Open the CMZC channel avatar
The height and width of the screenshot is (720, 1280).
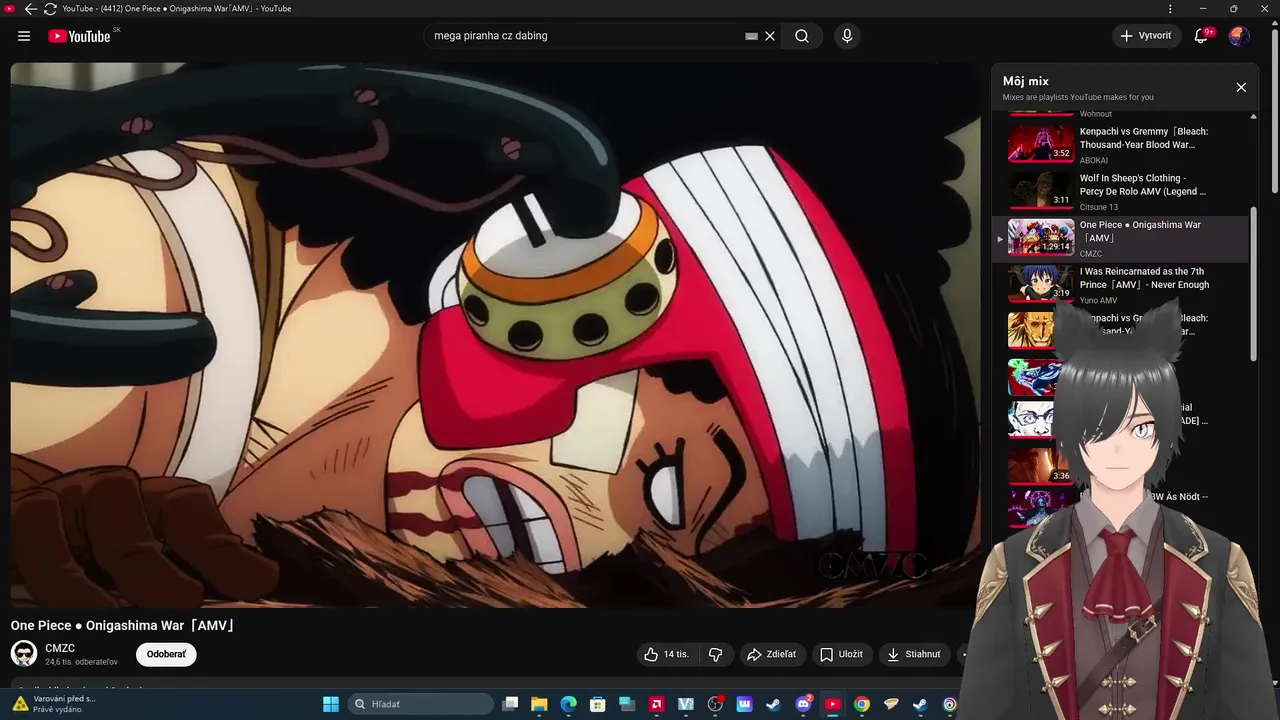(24, 654)
